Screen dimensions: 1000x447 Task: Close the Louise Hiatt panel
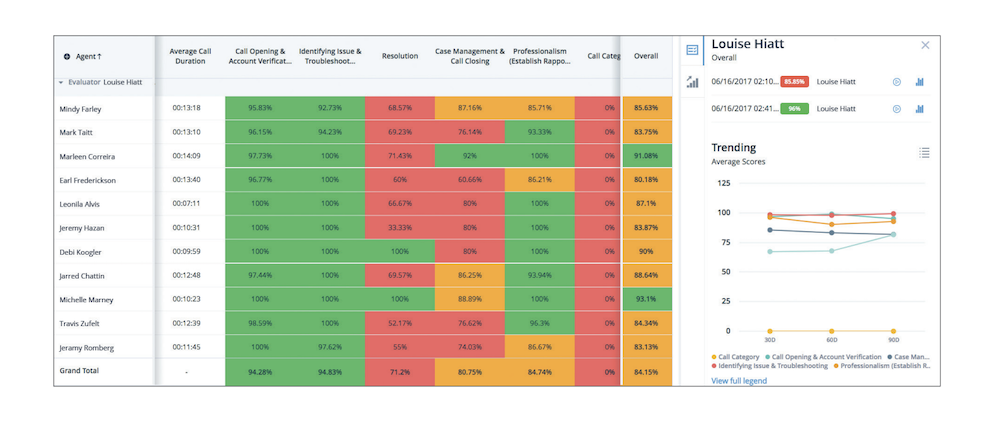(925, 45)
